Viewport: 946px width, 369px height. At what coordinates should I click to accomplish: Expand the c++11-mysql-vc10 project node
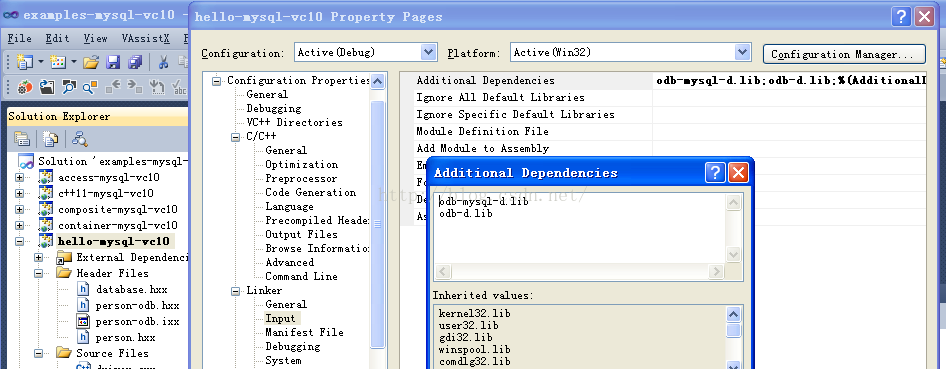click(x=20, y=194)
